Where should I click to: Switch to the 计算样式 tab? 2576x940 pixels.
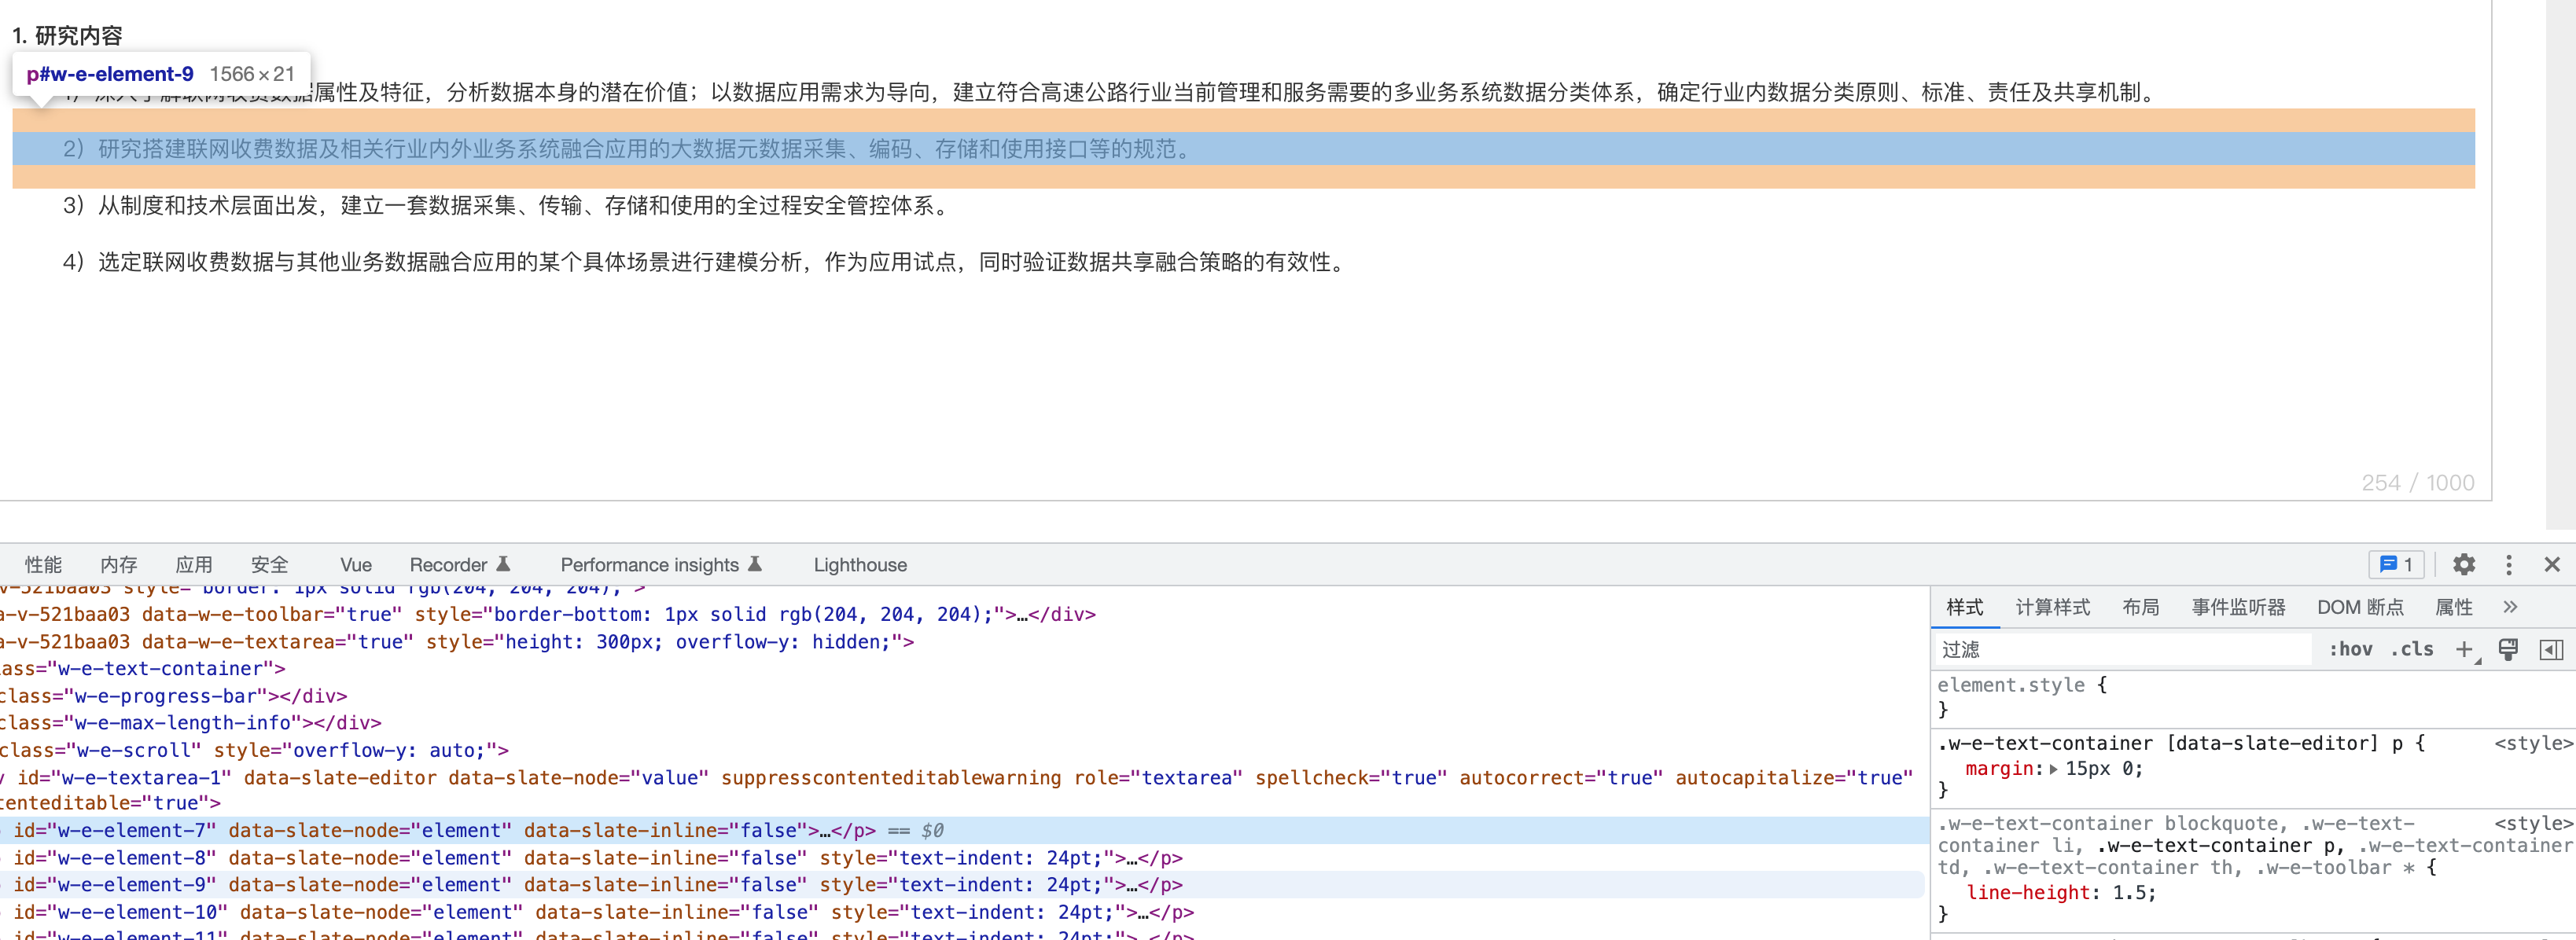2052,606
